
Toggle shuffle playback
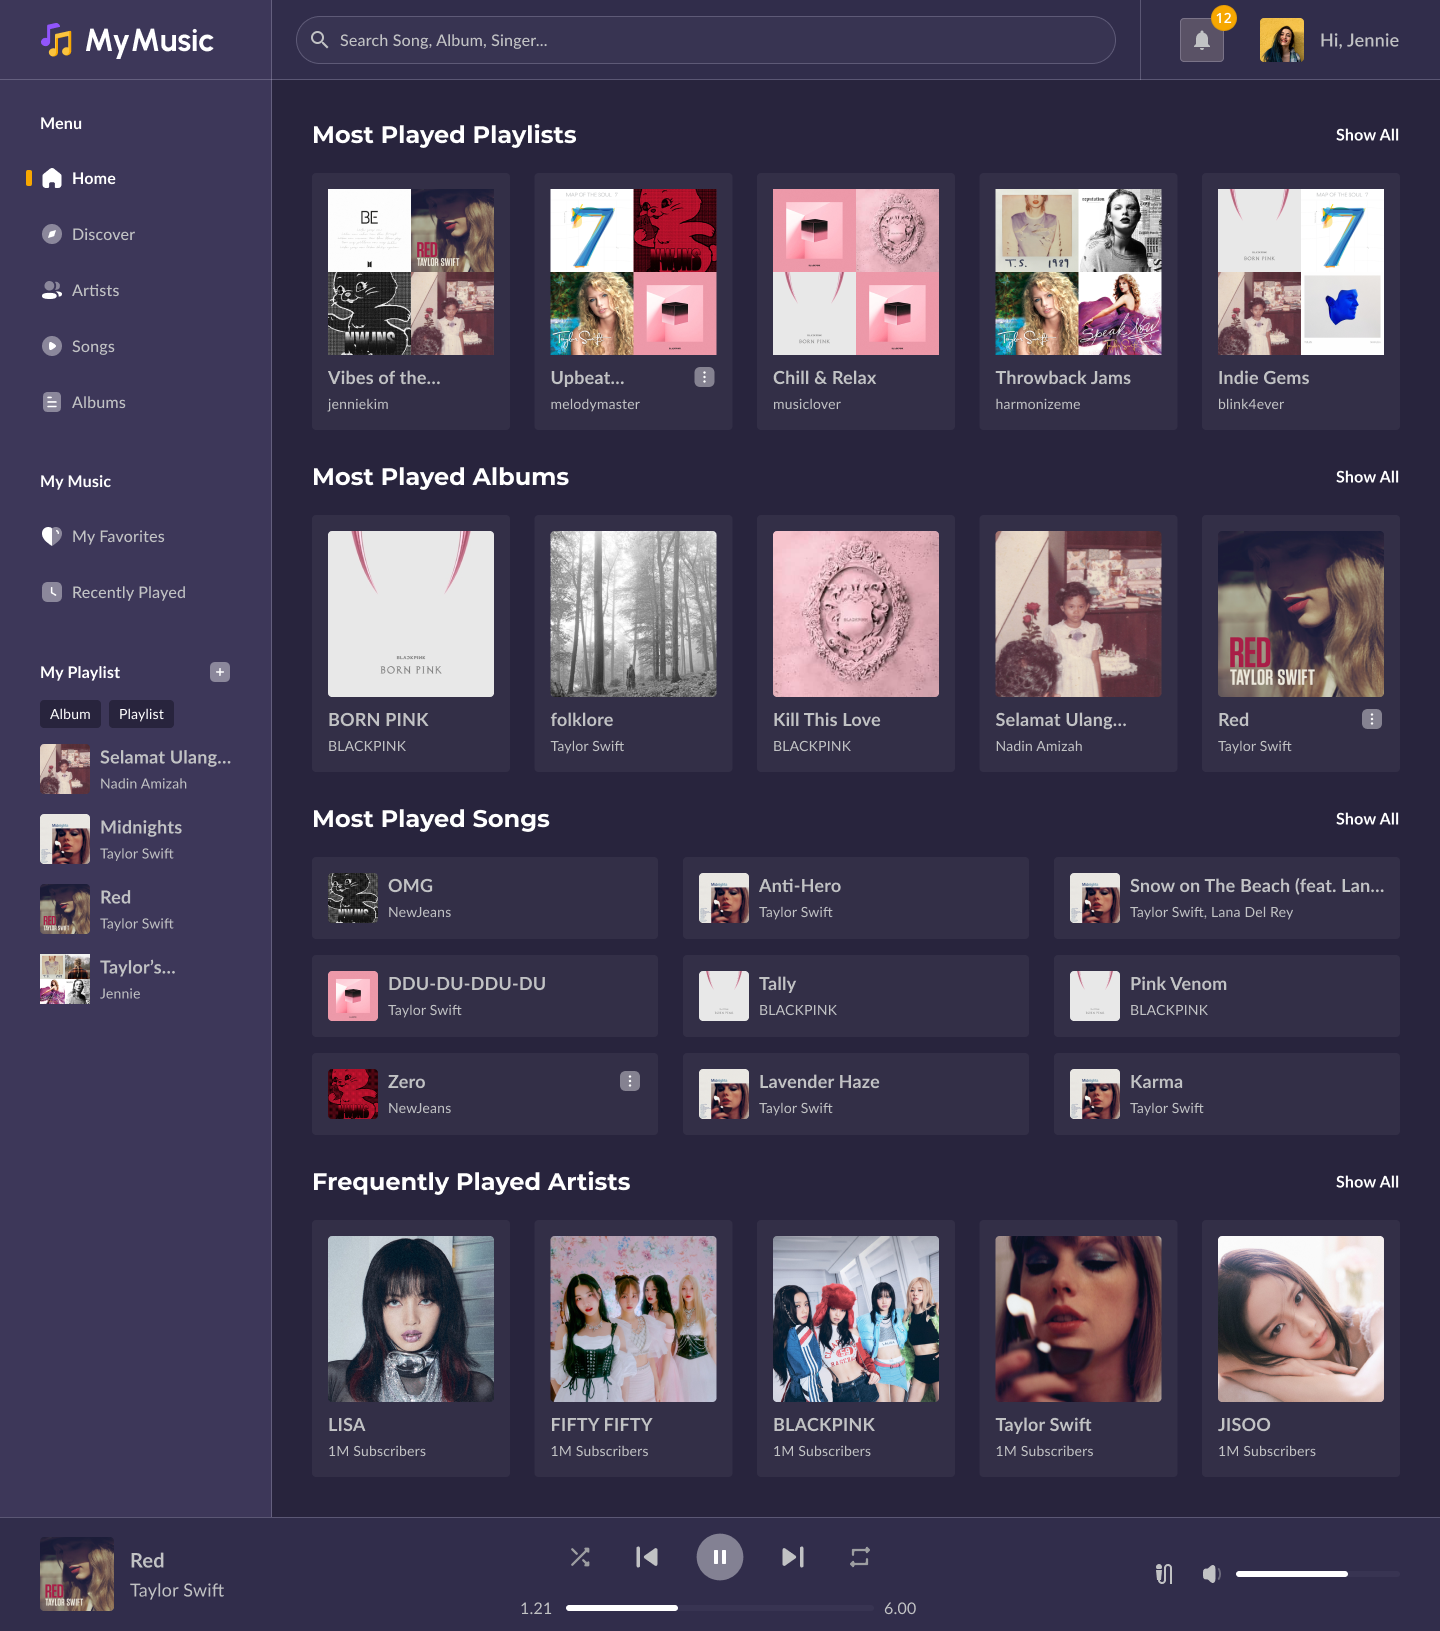(580, 1557)
